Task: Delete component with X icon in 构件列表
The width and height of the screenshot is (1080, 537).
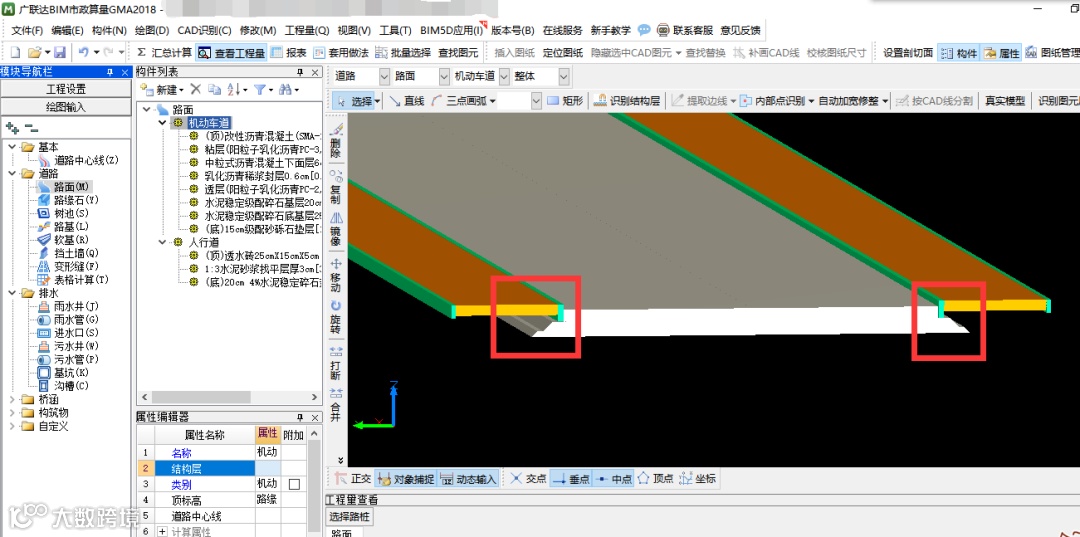Action: (x=196, y=90)
